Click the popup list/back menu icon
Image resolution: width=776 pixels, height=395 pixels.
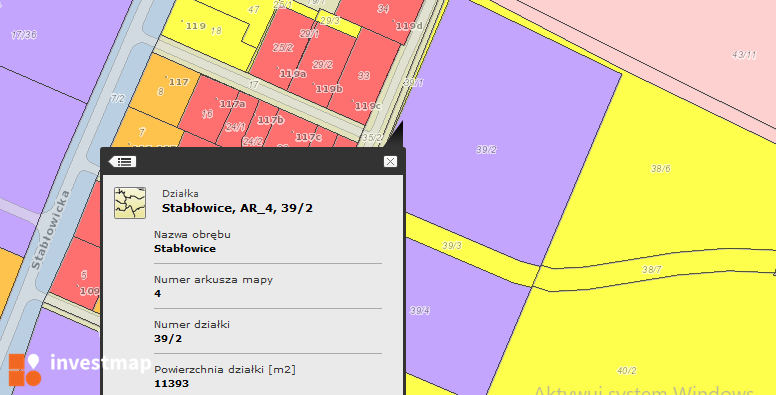coord(122,161)
